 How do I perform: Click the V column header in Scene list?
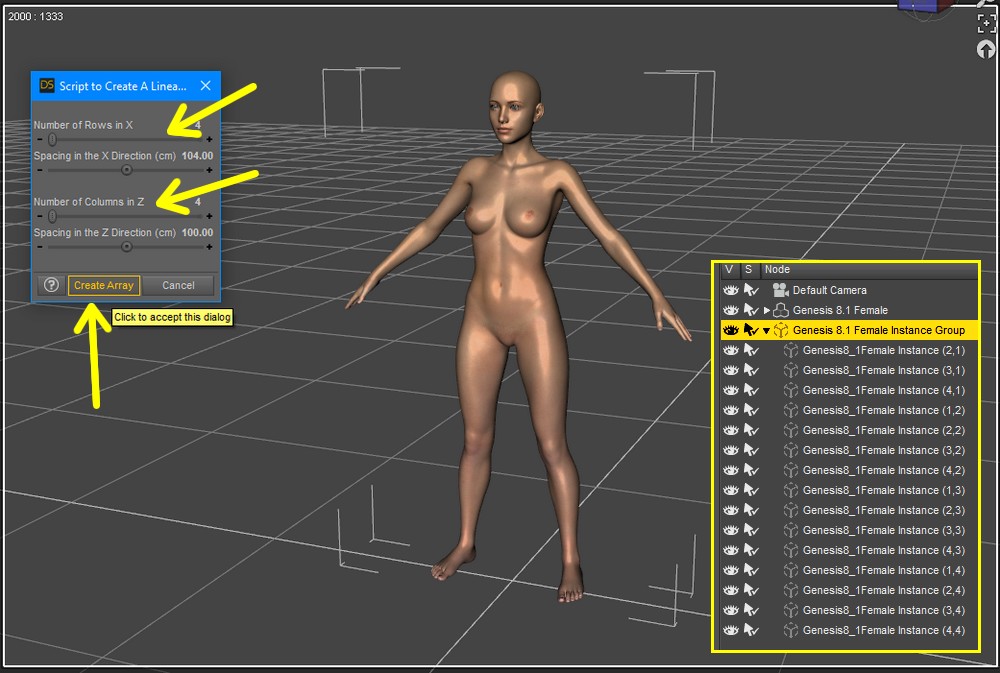pos(729,269)
